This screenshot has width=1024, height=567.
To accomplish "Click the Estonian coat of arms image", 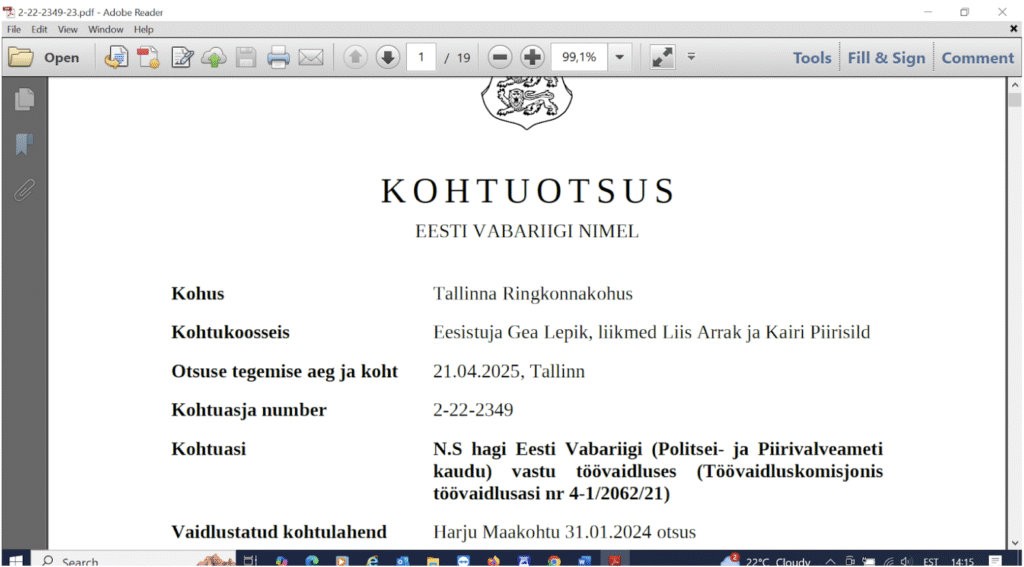I will point(526,102).
